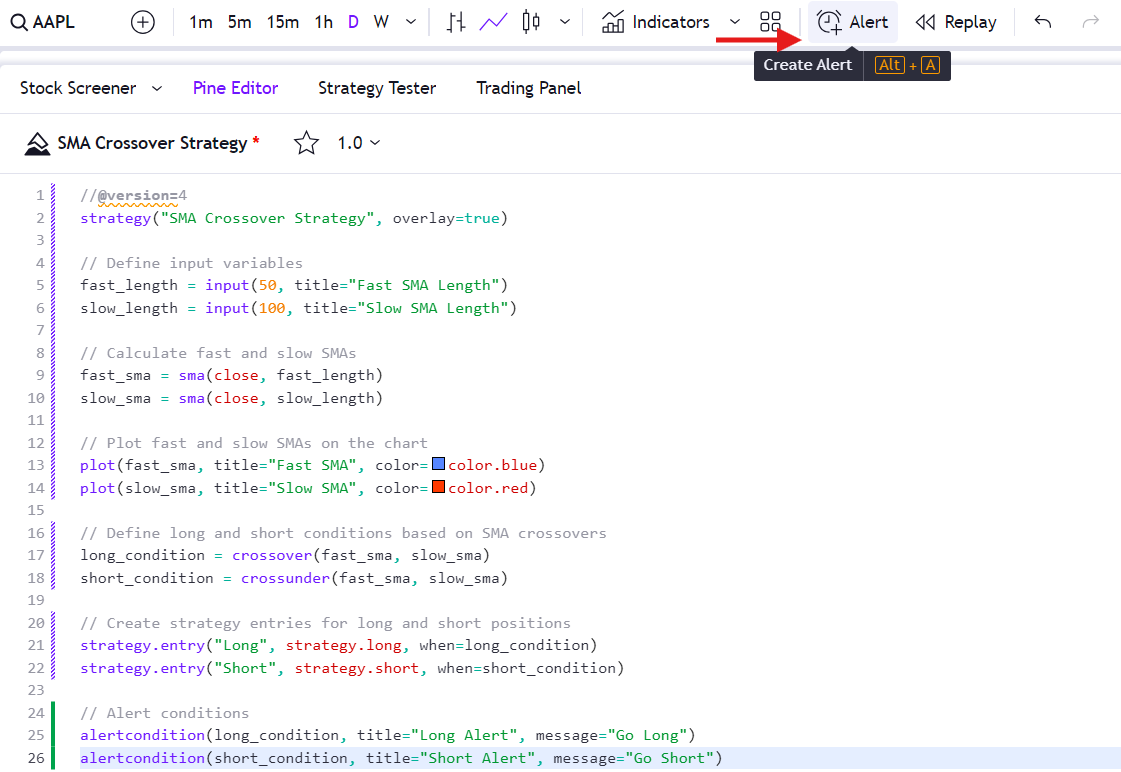The width and height of the screenshot is (1121, 772).
Task: Expand the indicator templates dropdown arrow
Action: click(x=735, y=22)
